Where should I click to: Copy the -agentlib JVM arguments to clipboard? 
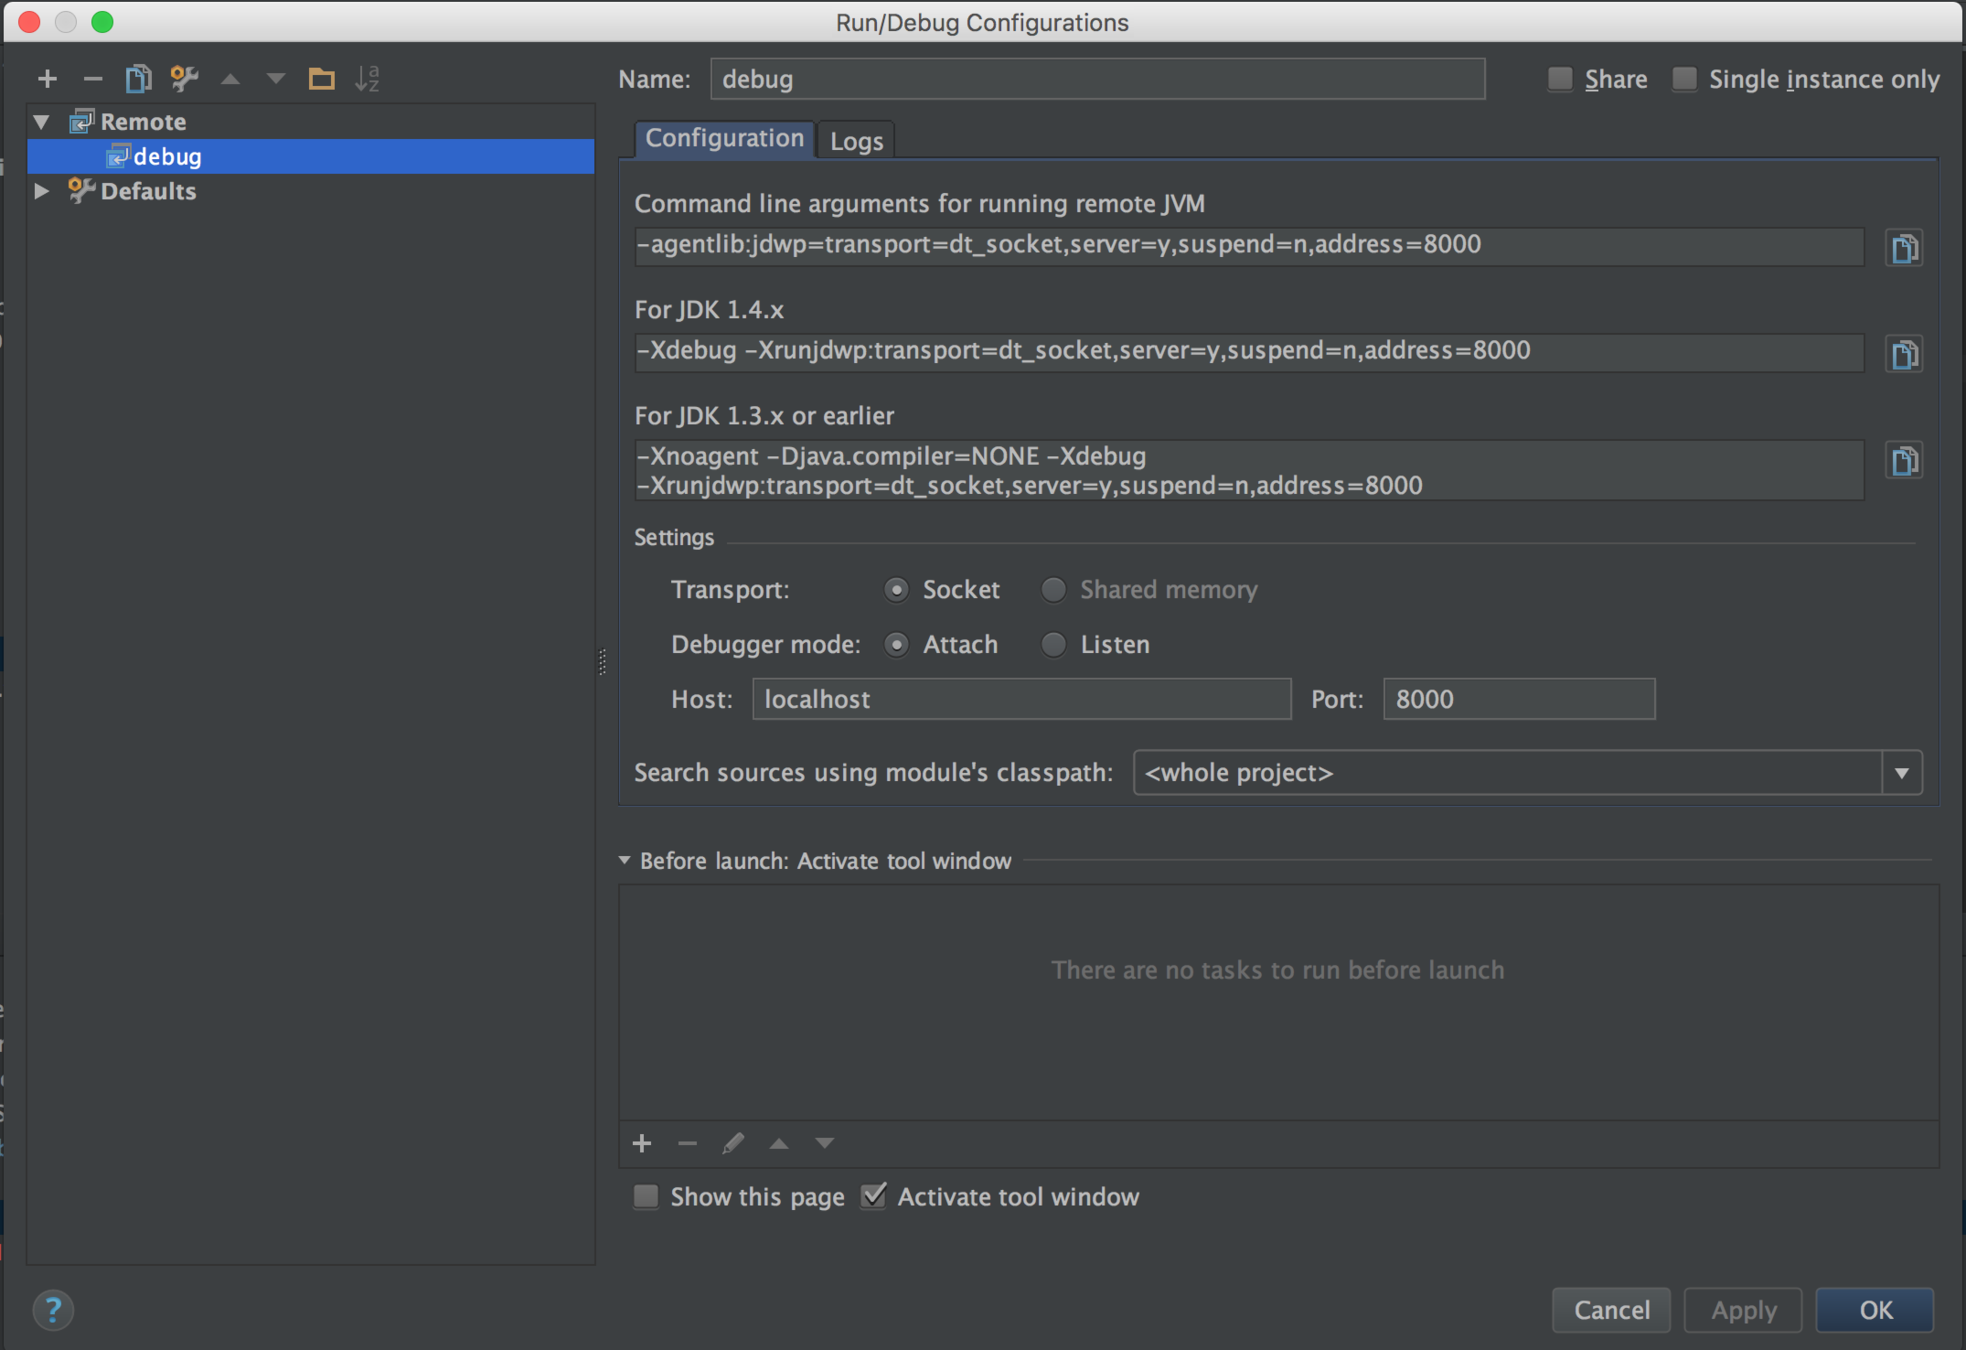pyautogui.click(x=1904, y=248)
